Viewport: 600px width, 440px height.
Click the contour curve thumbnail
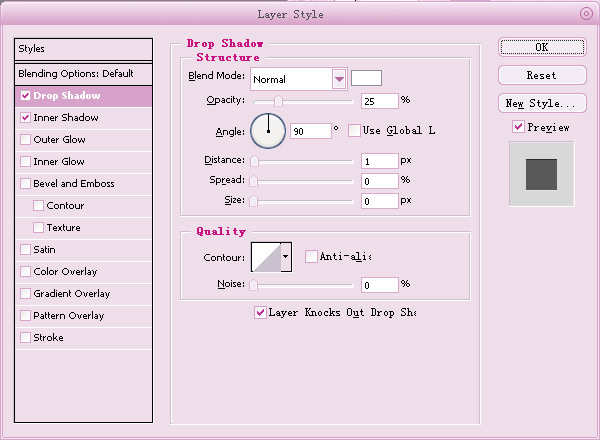coord(266,257)
